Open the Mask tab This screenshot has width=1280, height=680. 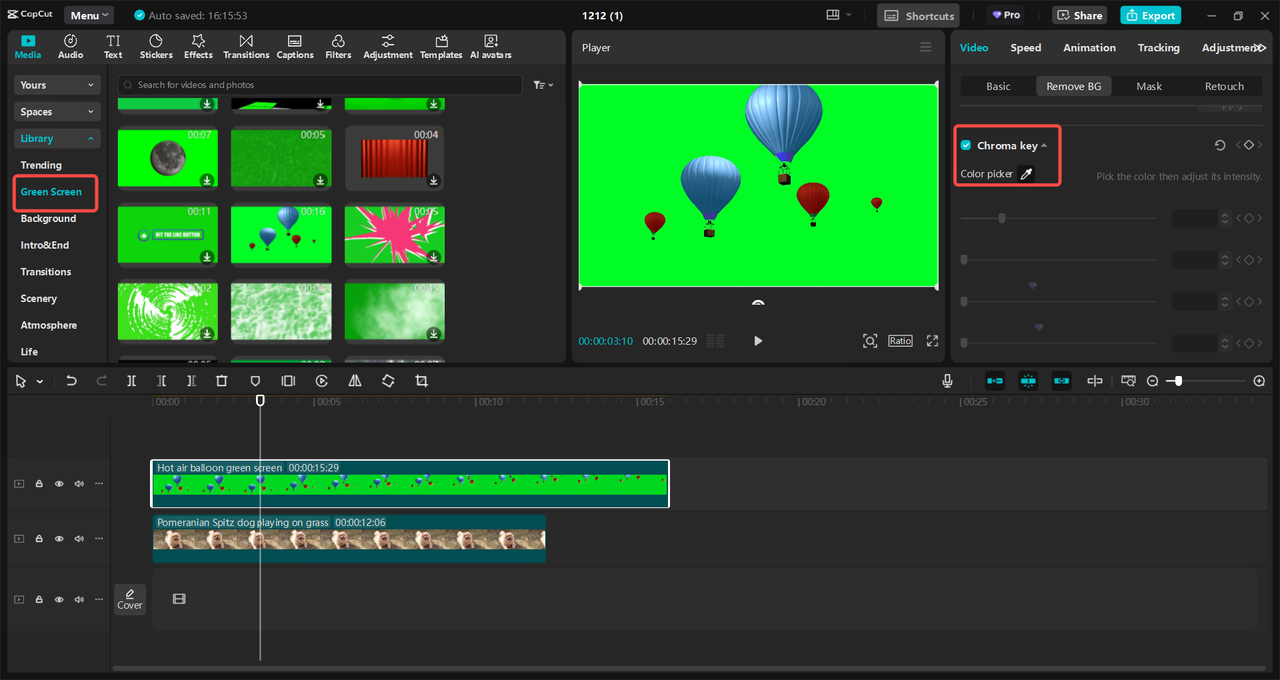coord(1149,87)
